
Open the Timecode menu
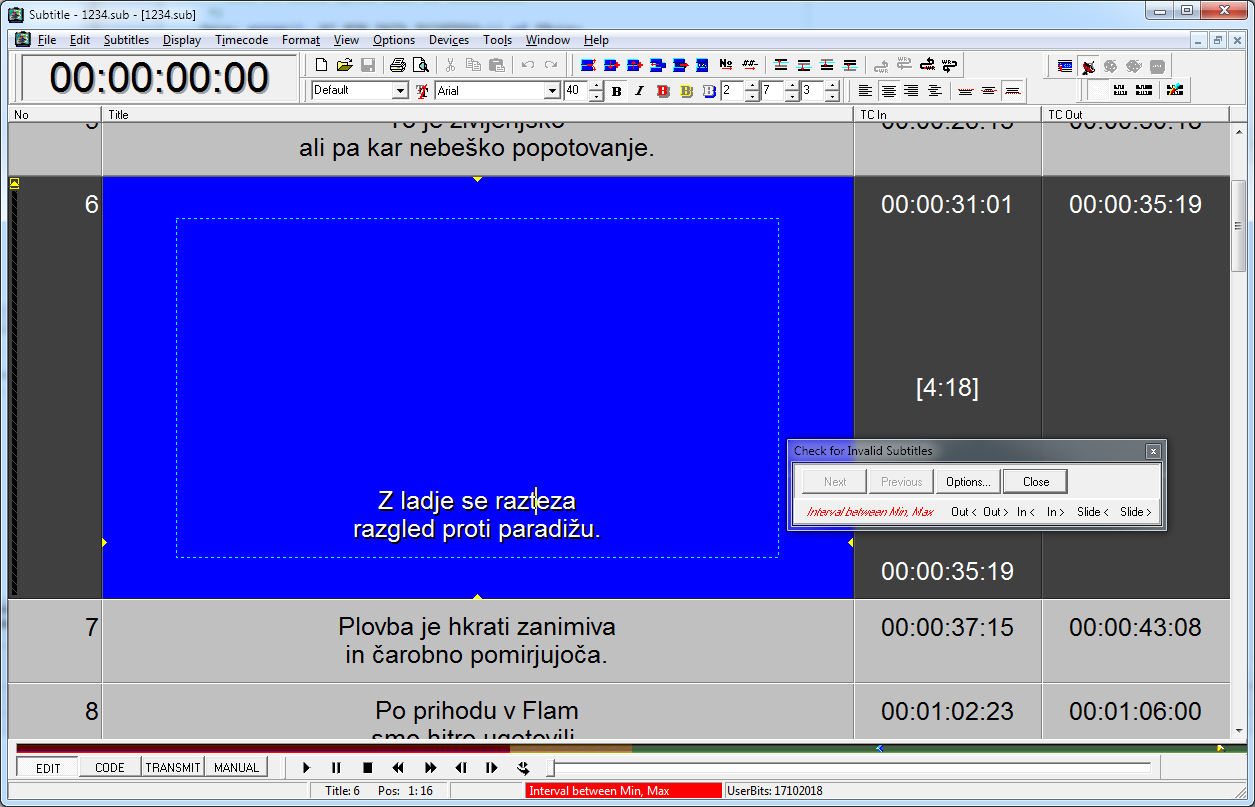(x=241, y=40)
